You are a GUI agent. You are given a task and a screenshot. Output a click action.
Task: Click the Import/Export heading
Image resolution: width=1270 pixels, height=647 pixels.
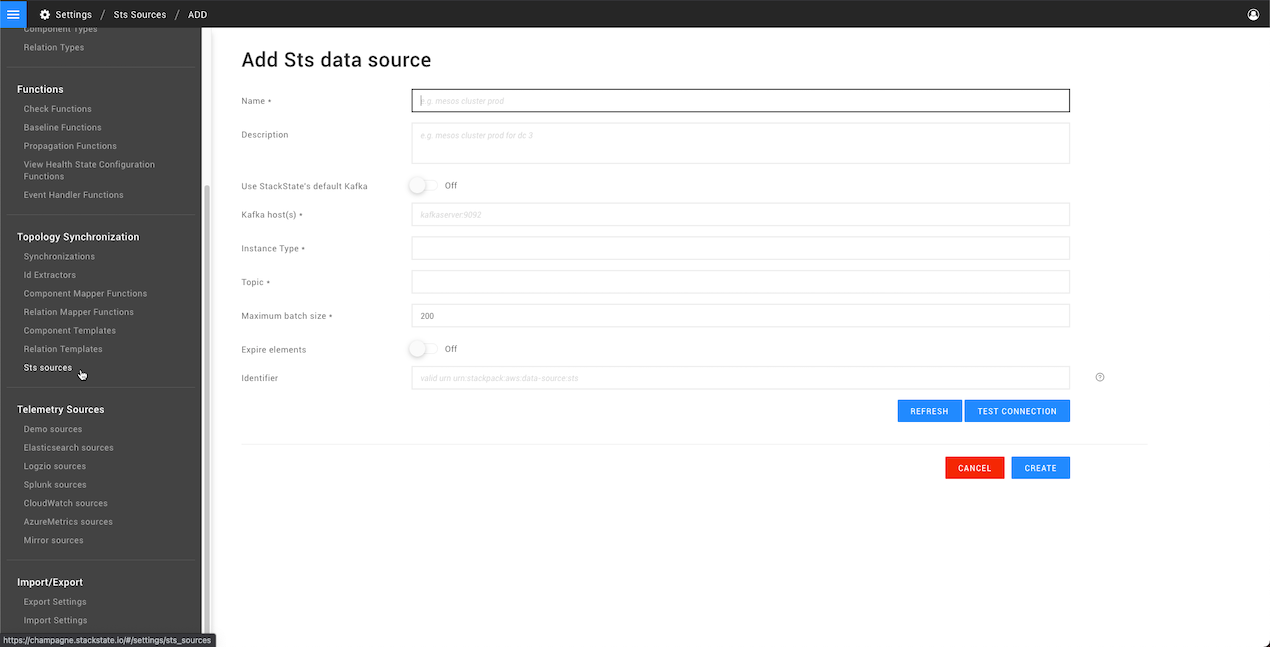(x=50, y=582)
